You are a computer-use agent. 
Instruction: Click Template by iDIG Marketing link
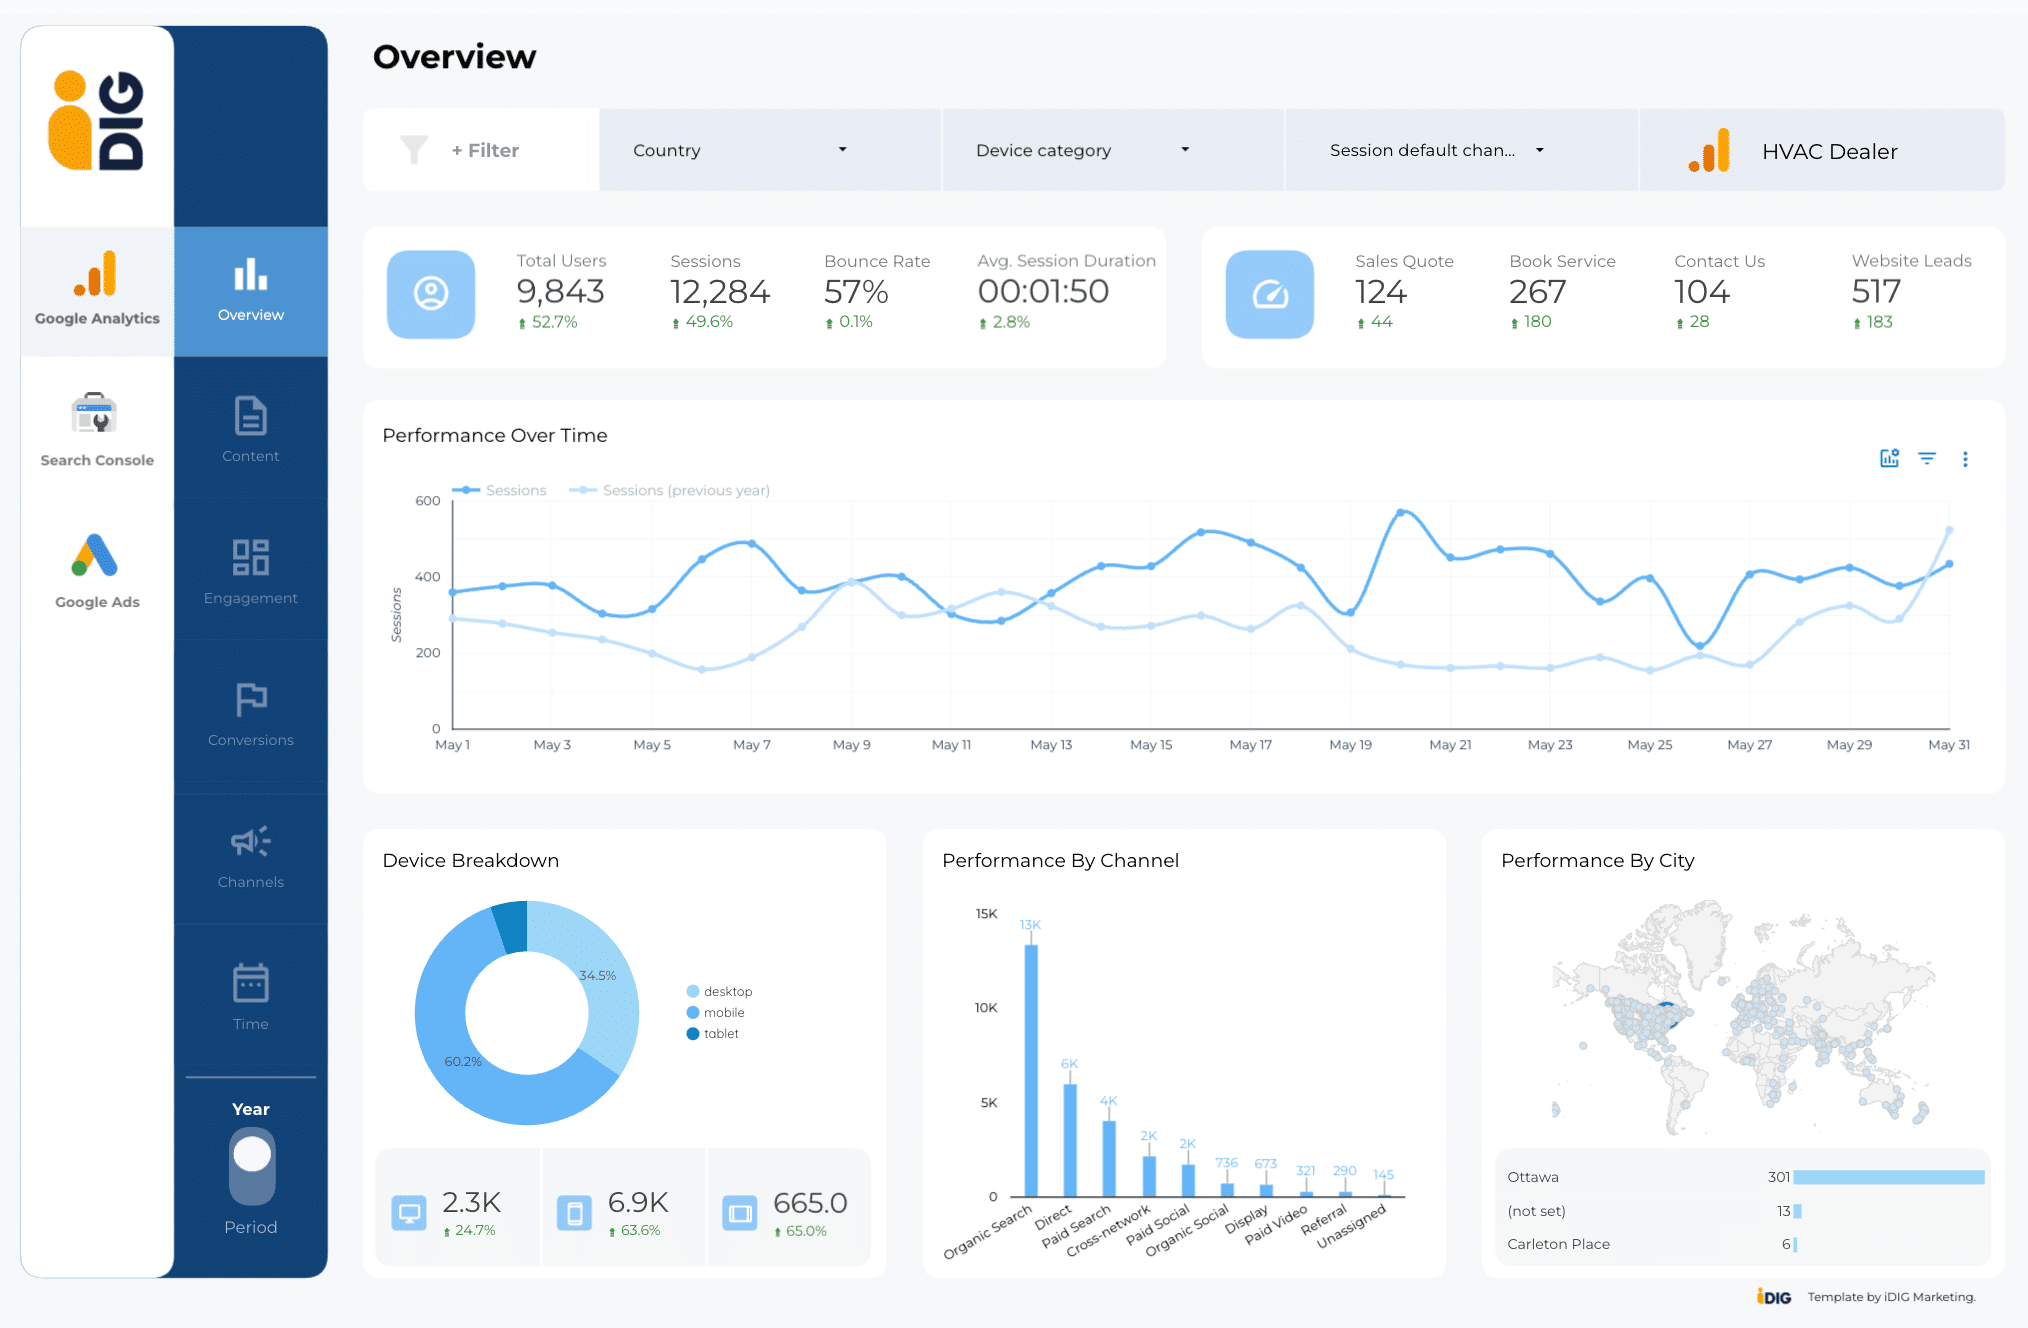(x=1890, y=1297)
